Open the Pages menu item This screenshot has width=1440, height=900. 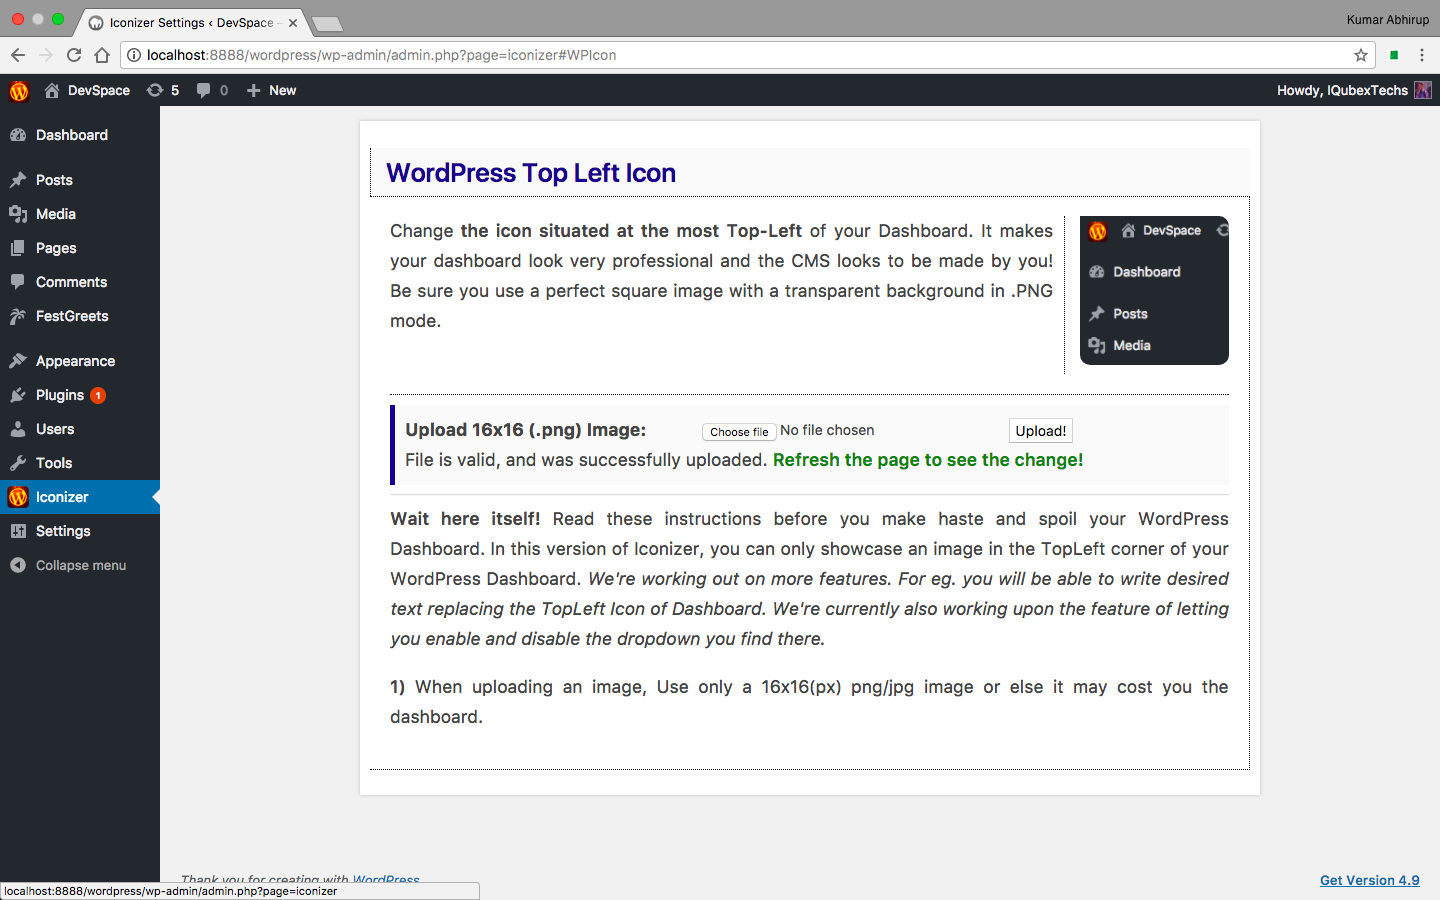[80, 248]
